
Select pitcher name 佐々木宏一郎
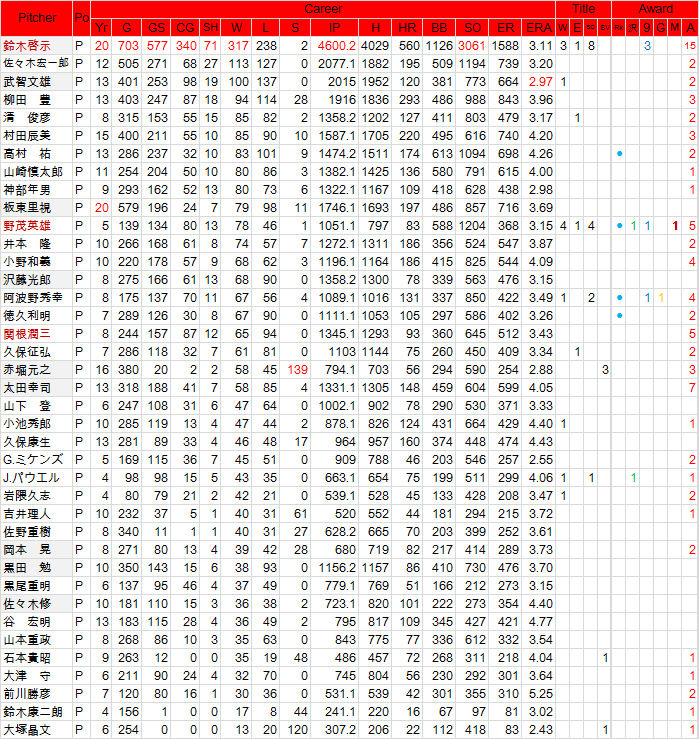[x=36, y=64]
